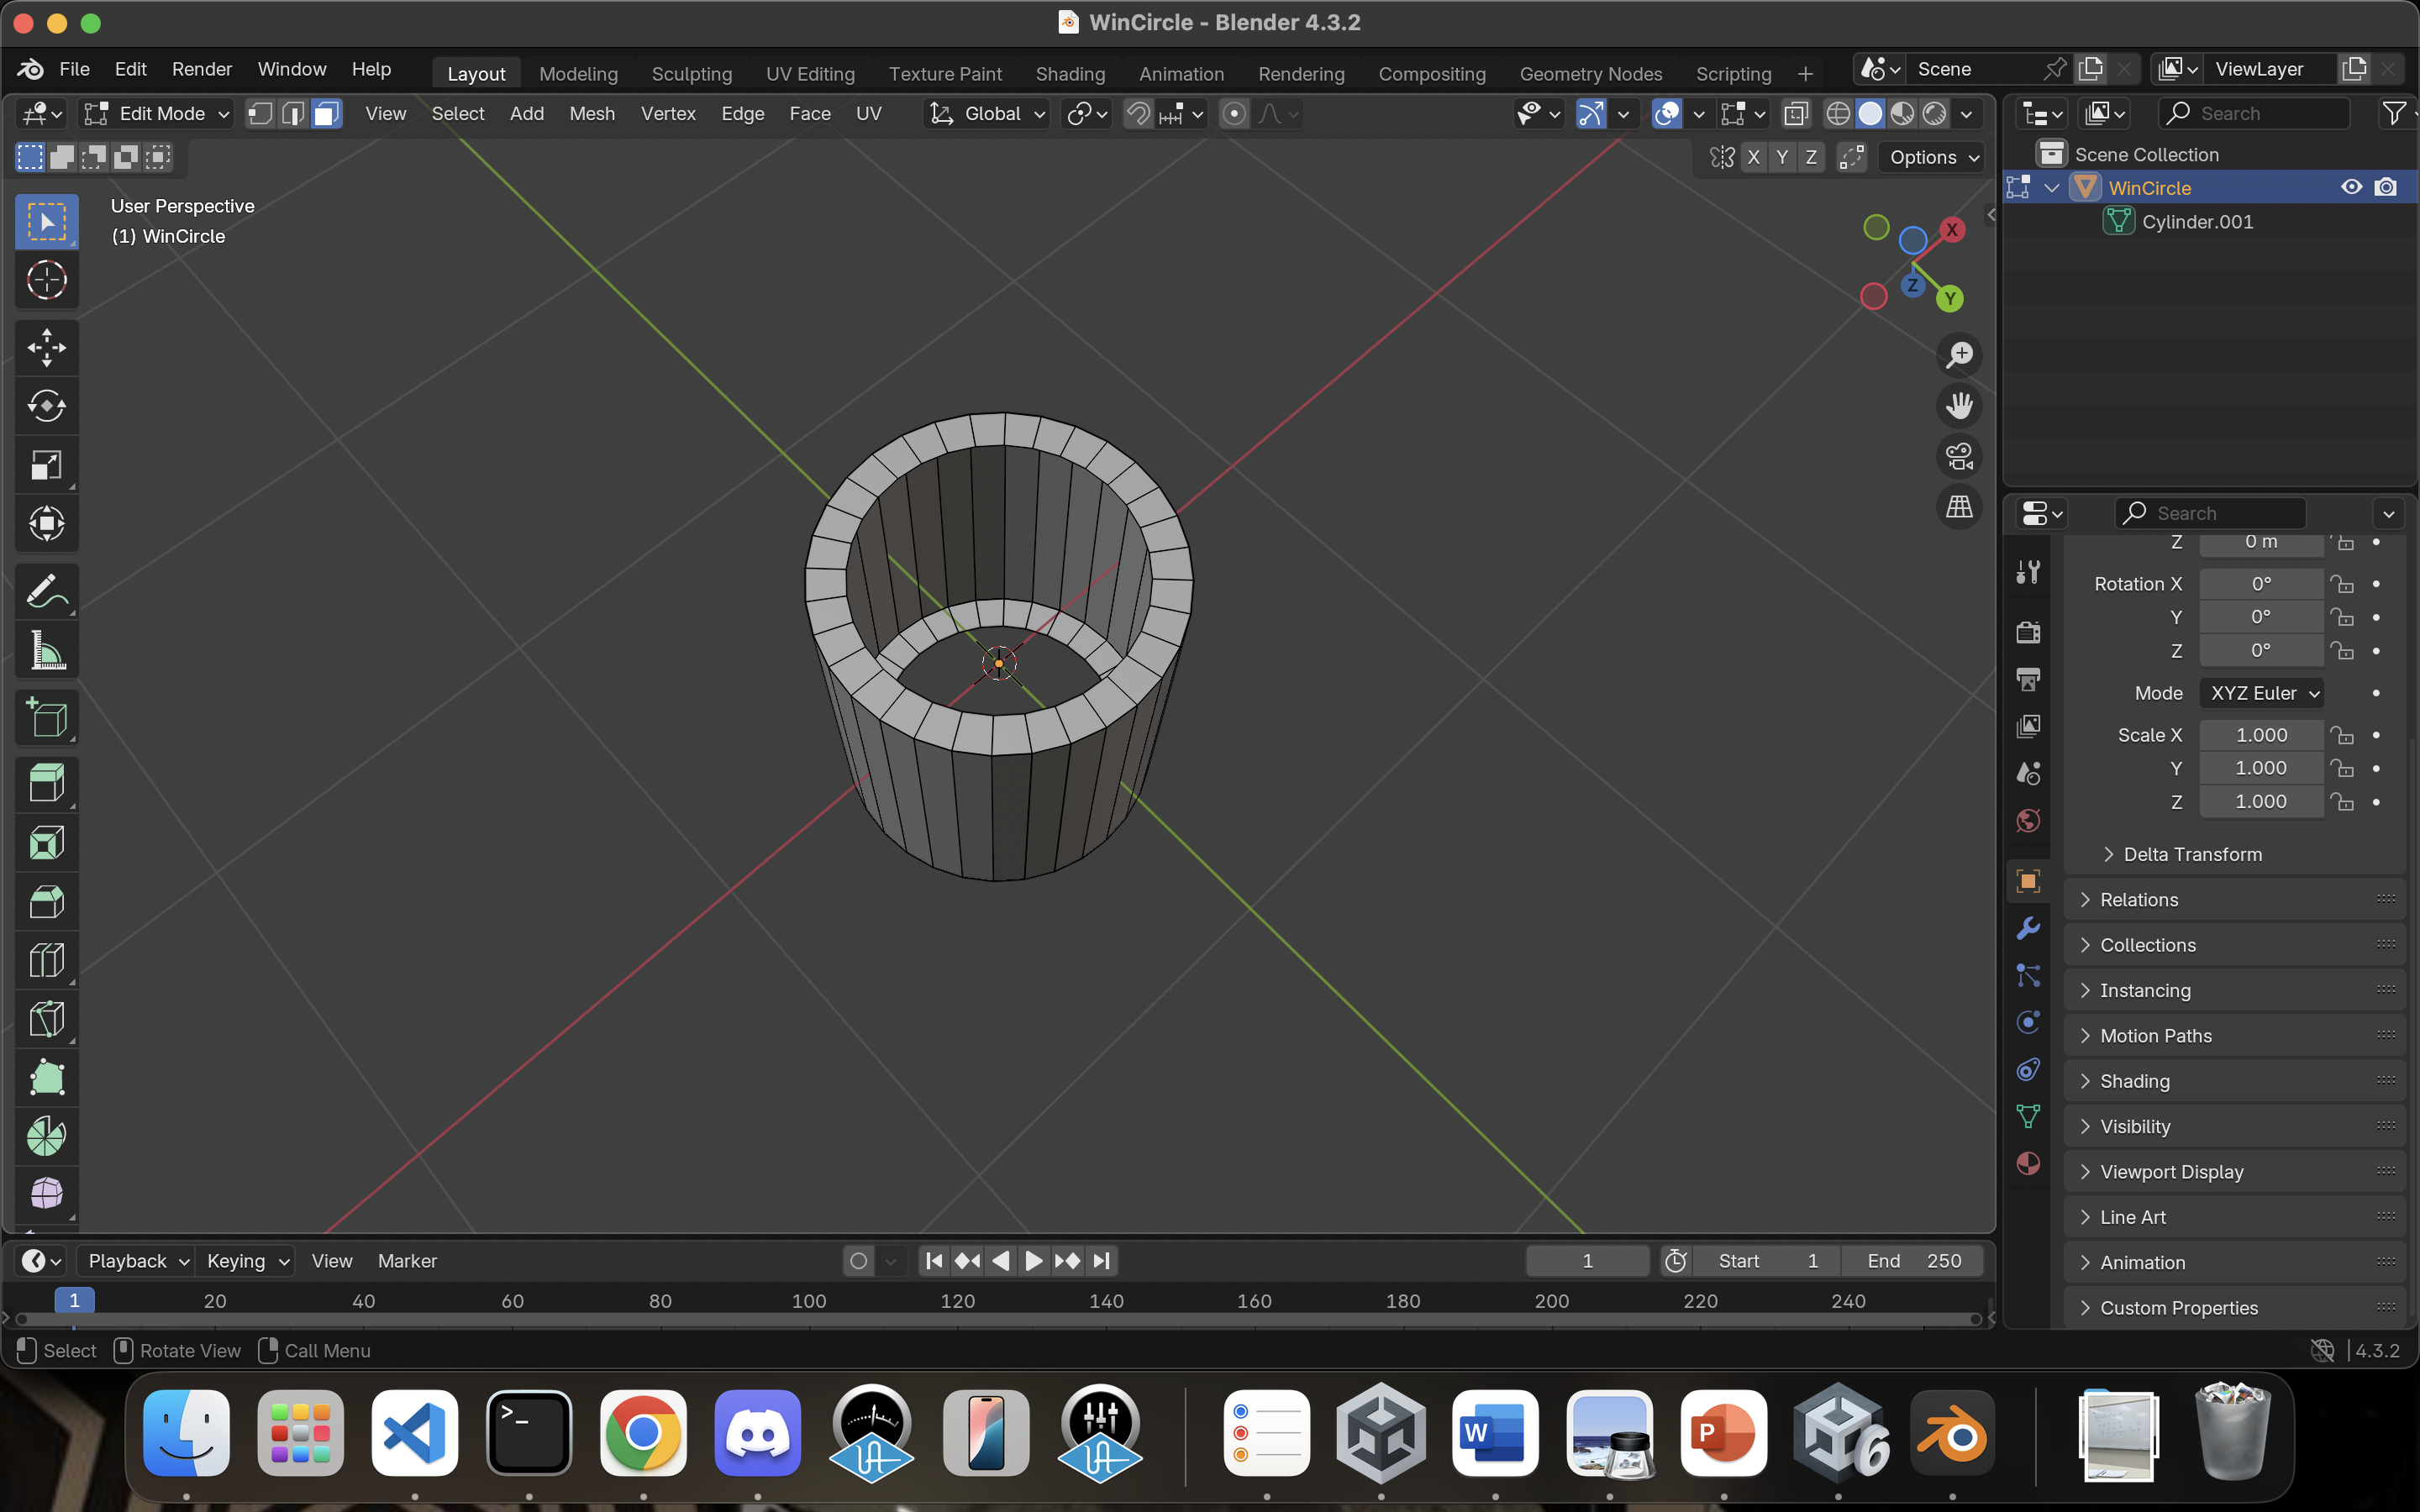The image size is (2420, 1512).
Task: Open the Face menu in viewport header
Action: (809, 114)
